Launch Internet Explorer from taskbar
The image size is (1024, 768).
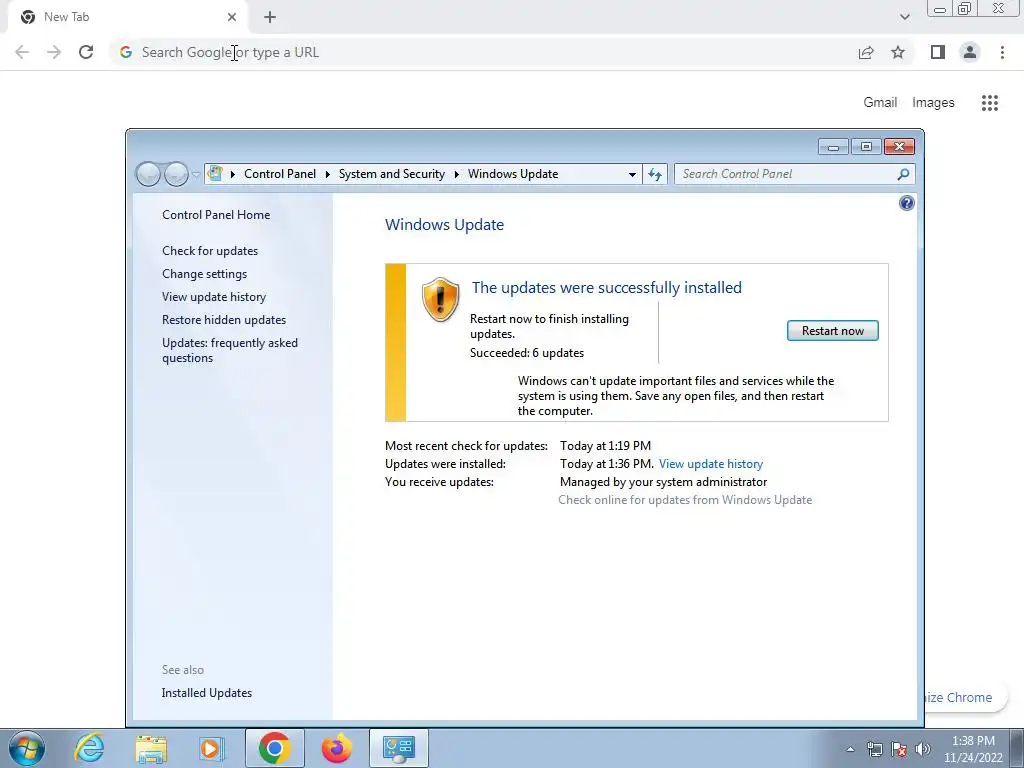coord(89,748)
